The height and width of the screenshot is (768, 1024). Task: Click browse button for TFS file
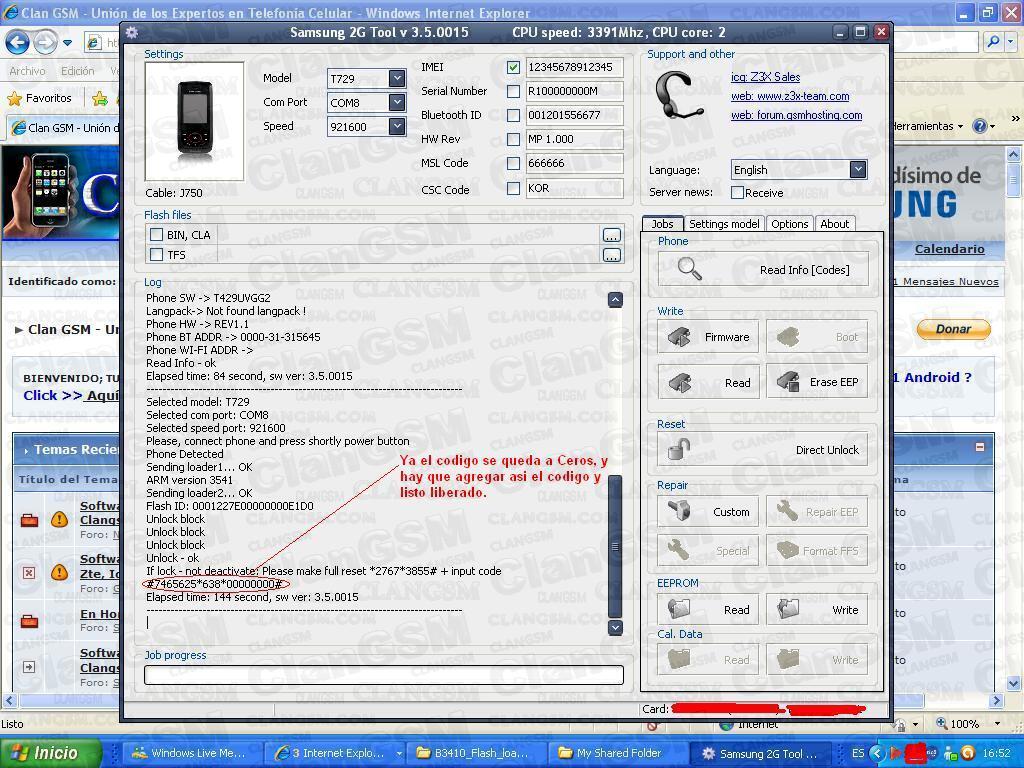[x=612, y=255]
